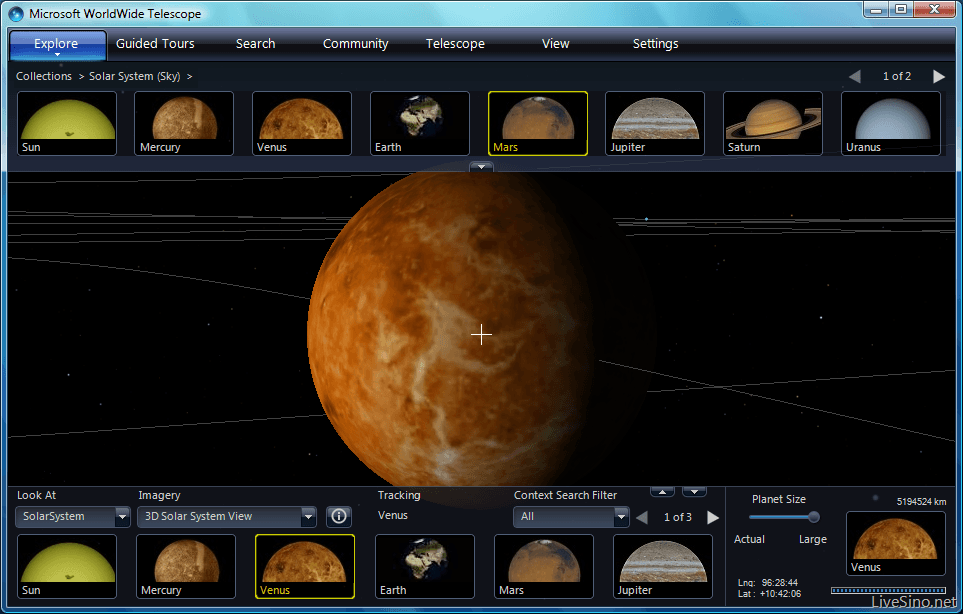Select Venus thumbnail in top collection
The height and width of the screenshot is (614, 963).
click(x=302, y=123)
